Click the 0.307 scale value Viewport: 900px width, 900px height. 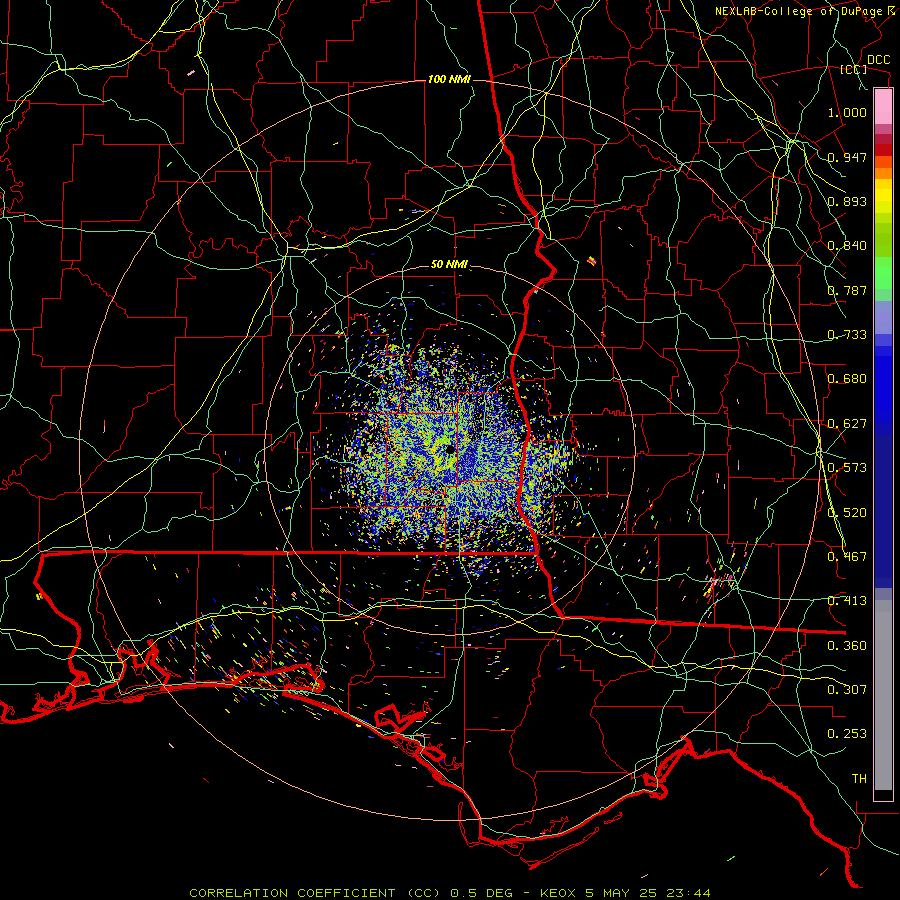(x=847, y=690)
